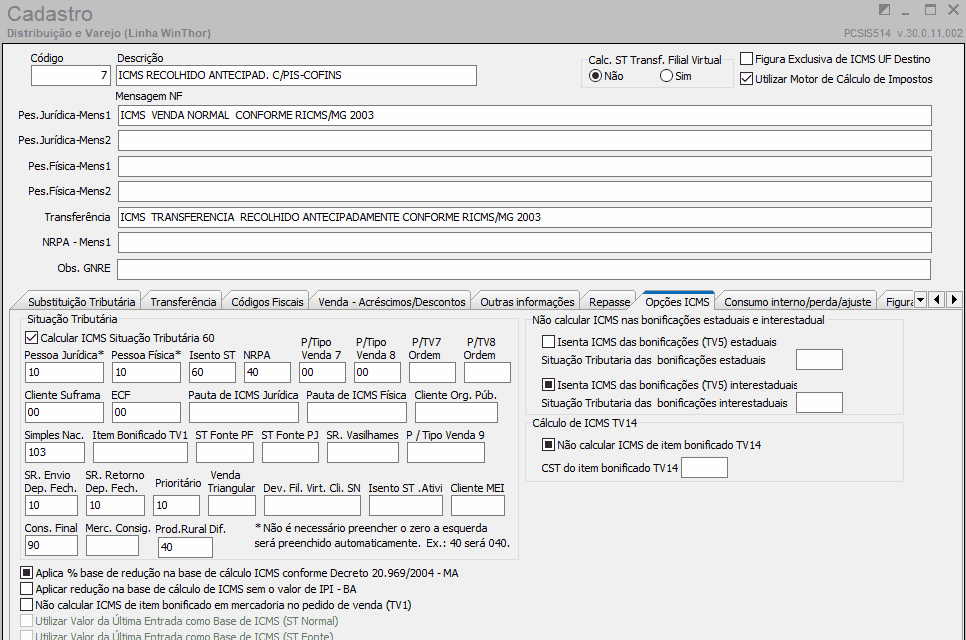Screen dimensions: 966x640
Task: Click Situação Tributaria das bonificações interestaduais field
Action: pyautogui.click(x=819, y=403)
